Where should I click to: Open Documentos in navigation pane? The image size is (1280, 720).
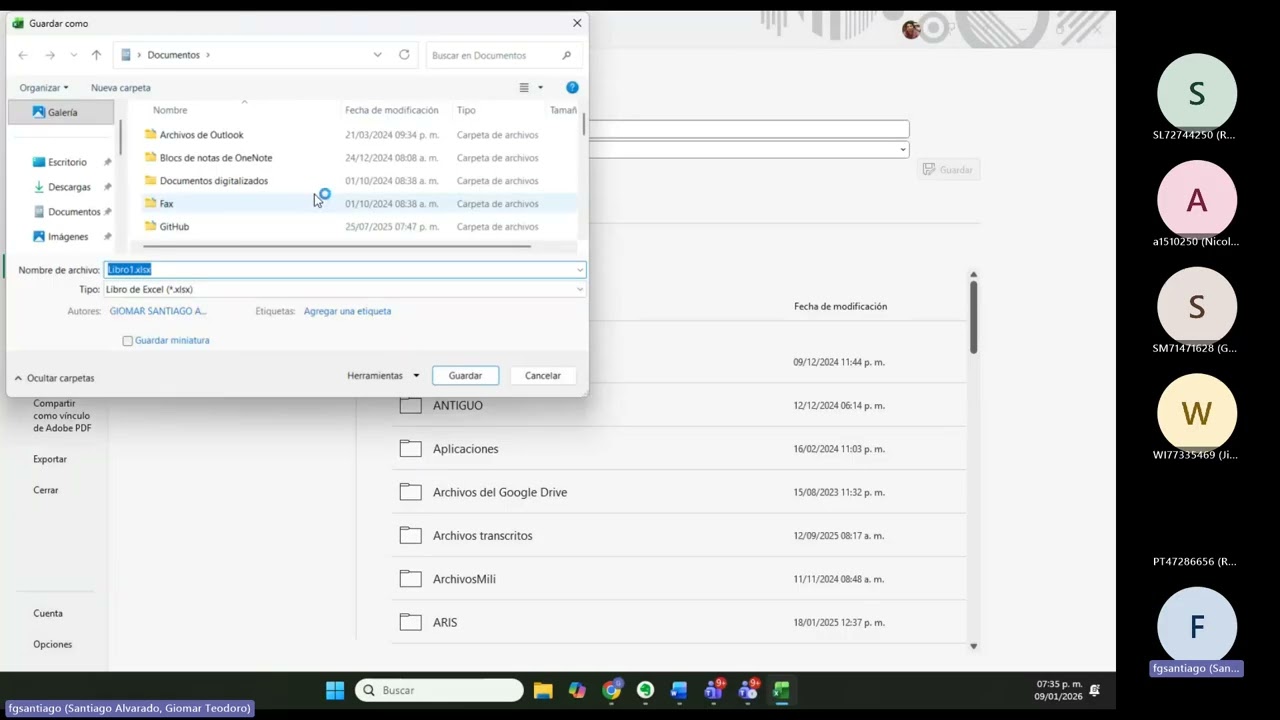74,212
